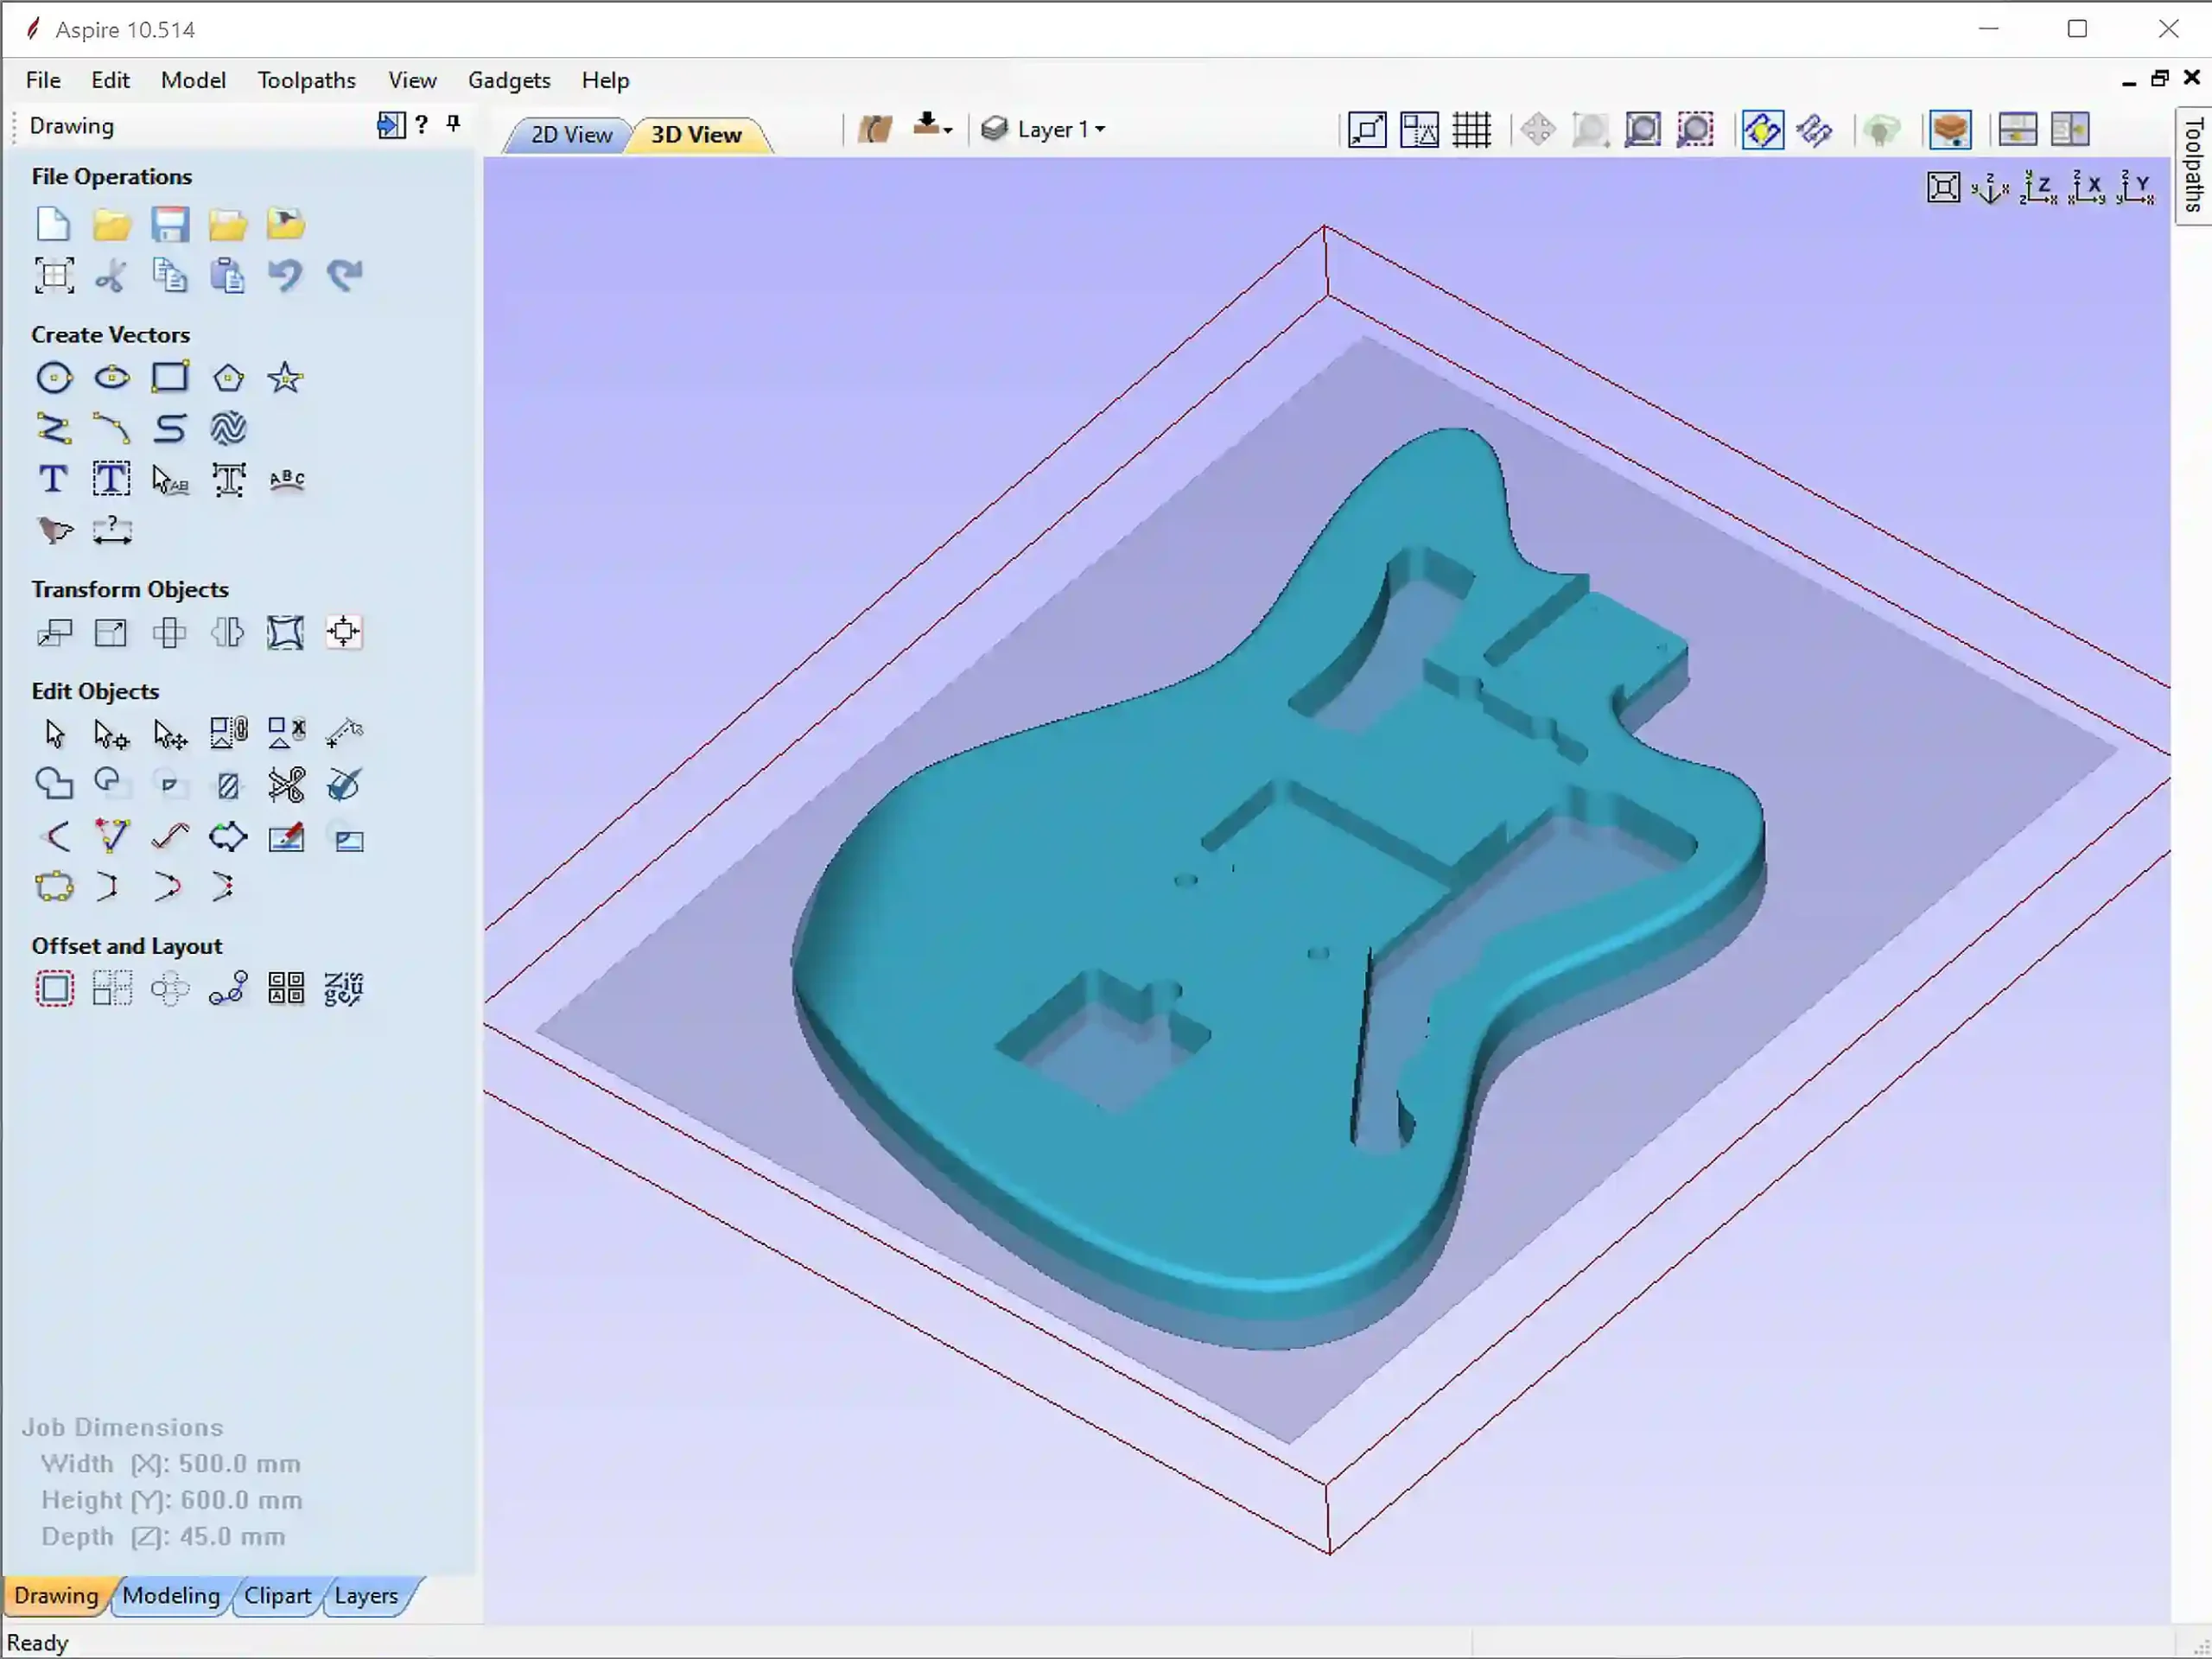2212x1659 pixels.
Task: Open the Offset Vectors tool
Action: [54, 990]
